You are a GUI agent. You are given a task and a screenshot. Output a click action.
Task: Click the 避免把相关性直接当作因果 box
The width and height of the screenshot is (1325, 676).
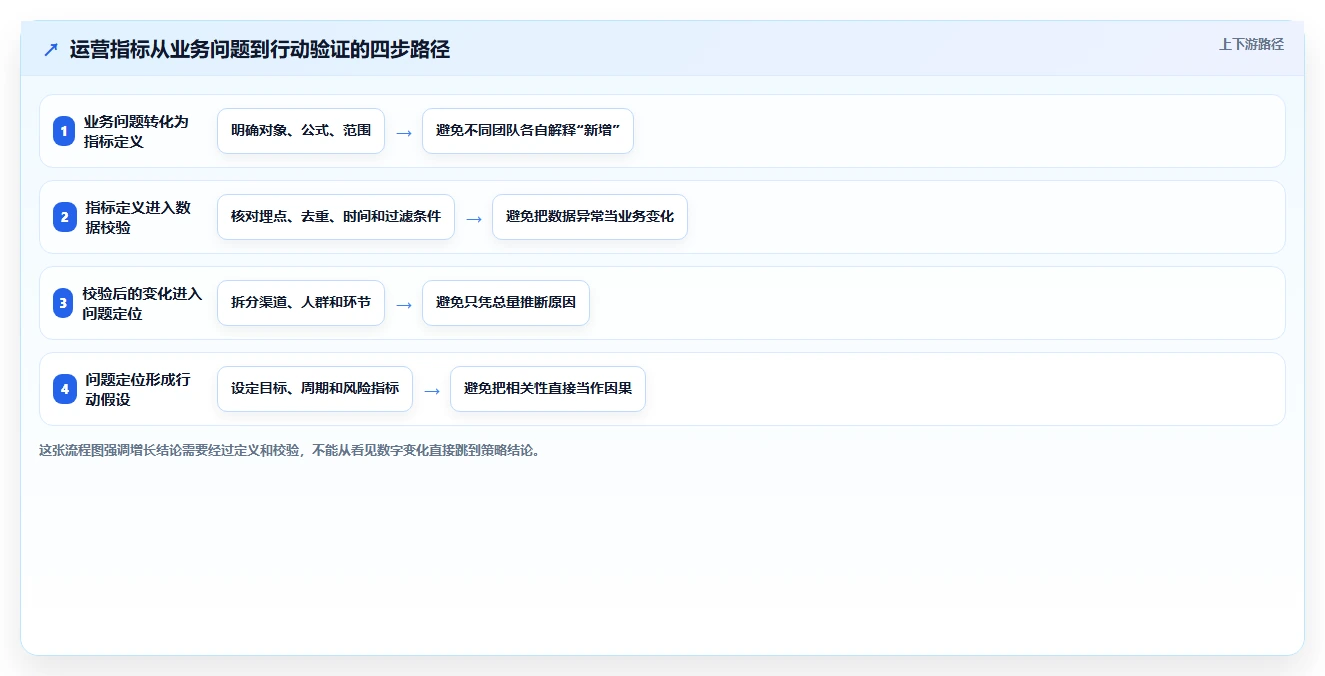click(x=548, y=389)
